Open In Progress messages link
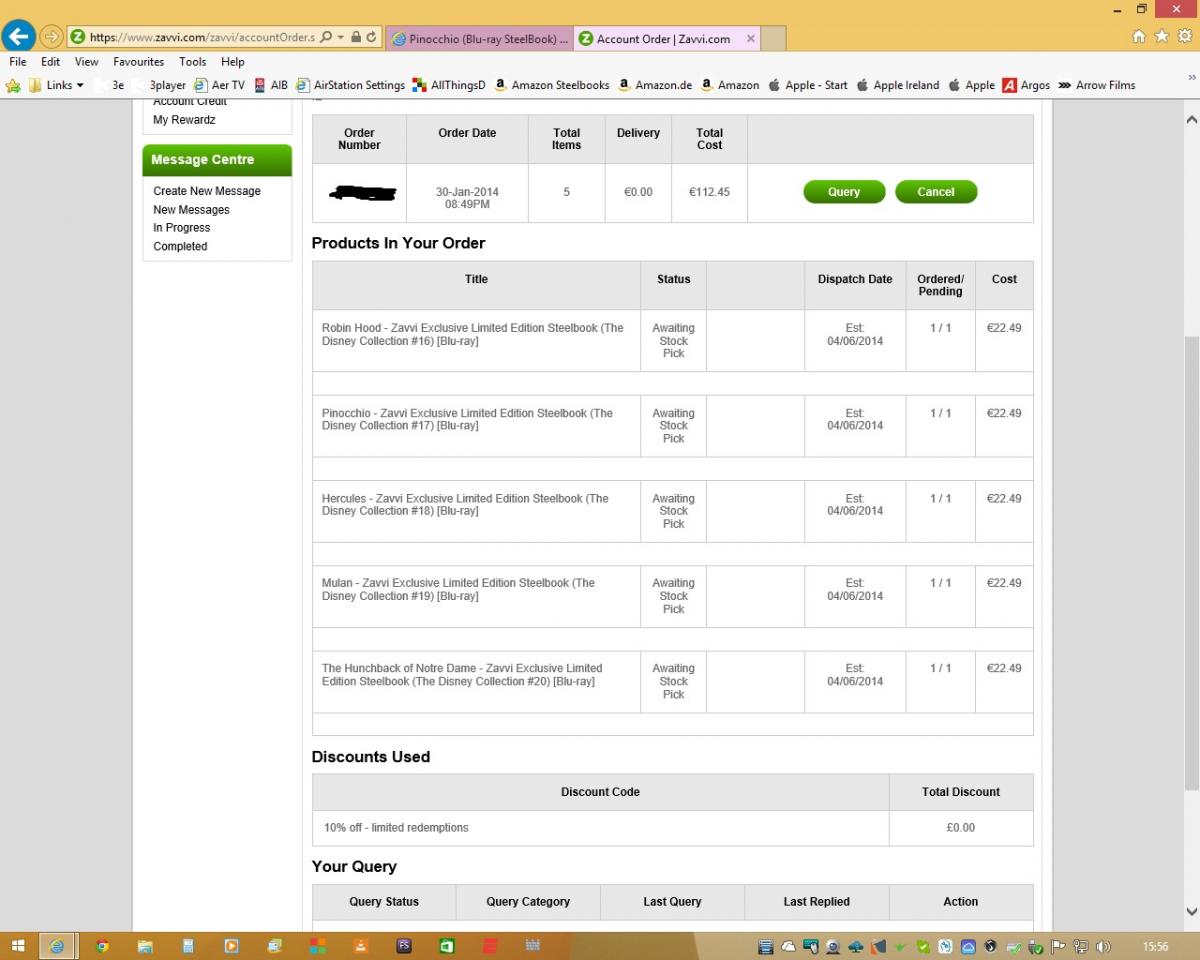This screenshot has height=960, width=1200. pos(181,228)
